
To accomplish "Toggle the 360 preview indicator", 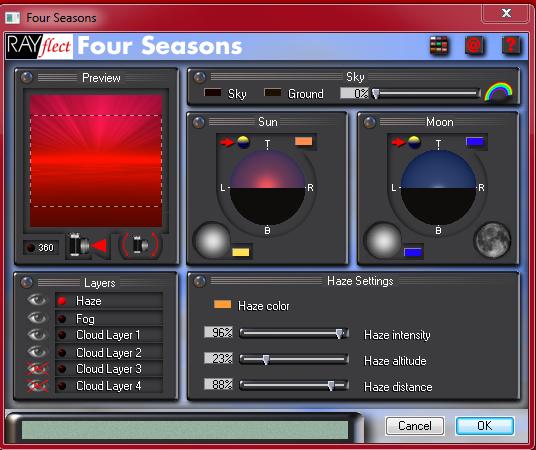I will [41, 248].
